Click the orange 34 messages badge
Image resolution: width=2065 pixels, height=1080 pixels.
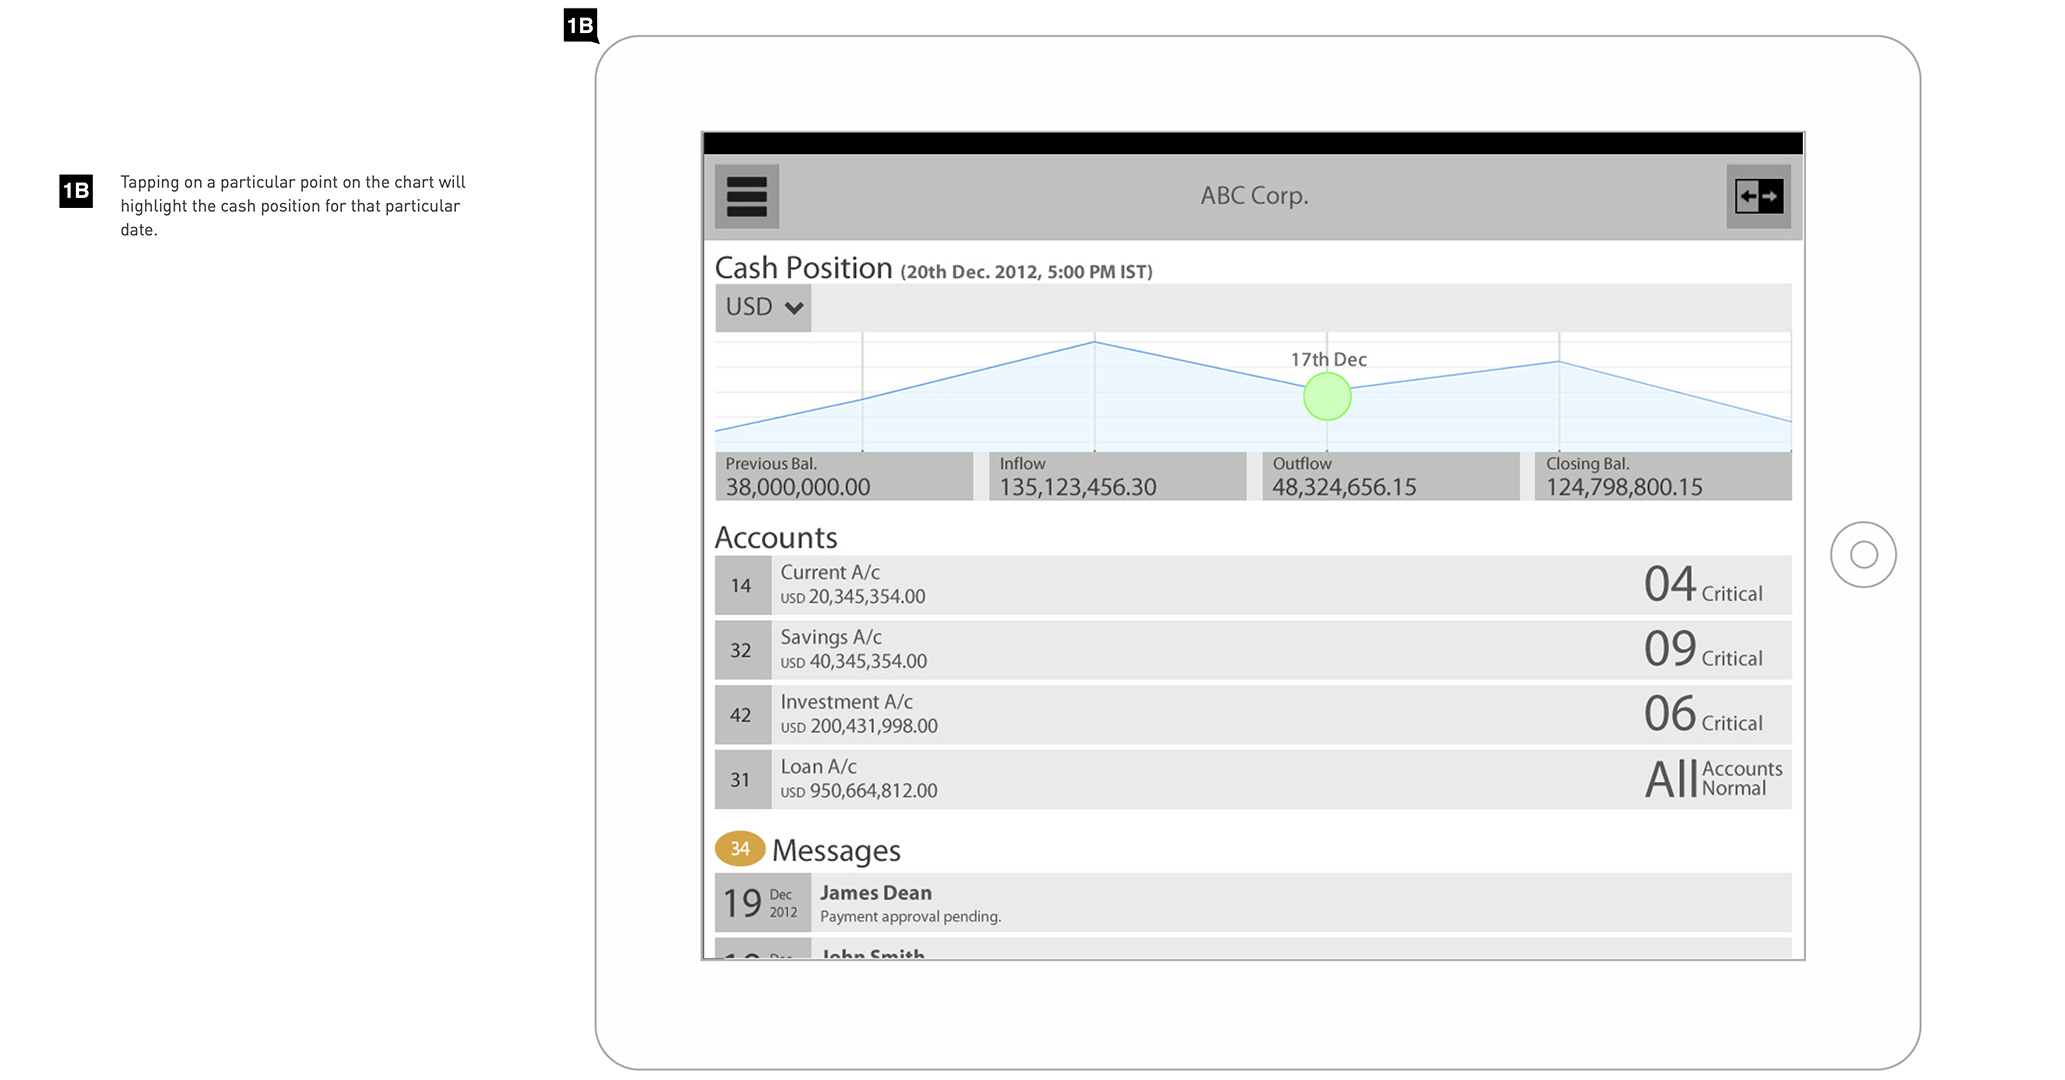(740, 848)
